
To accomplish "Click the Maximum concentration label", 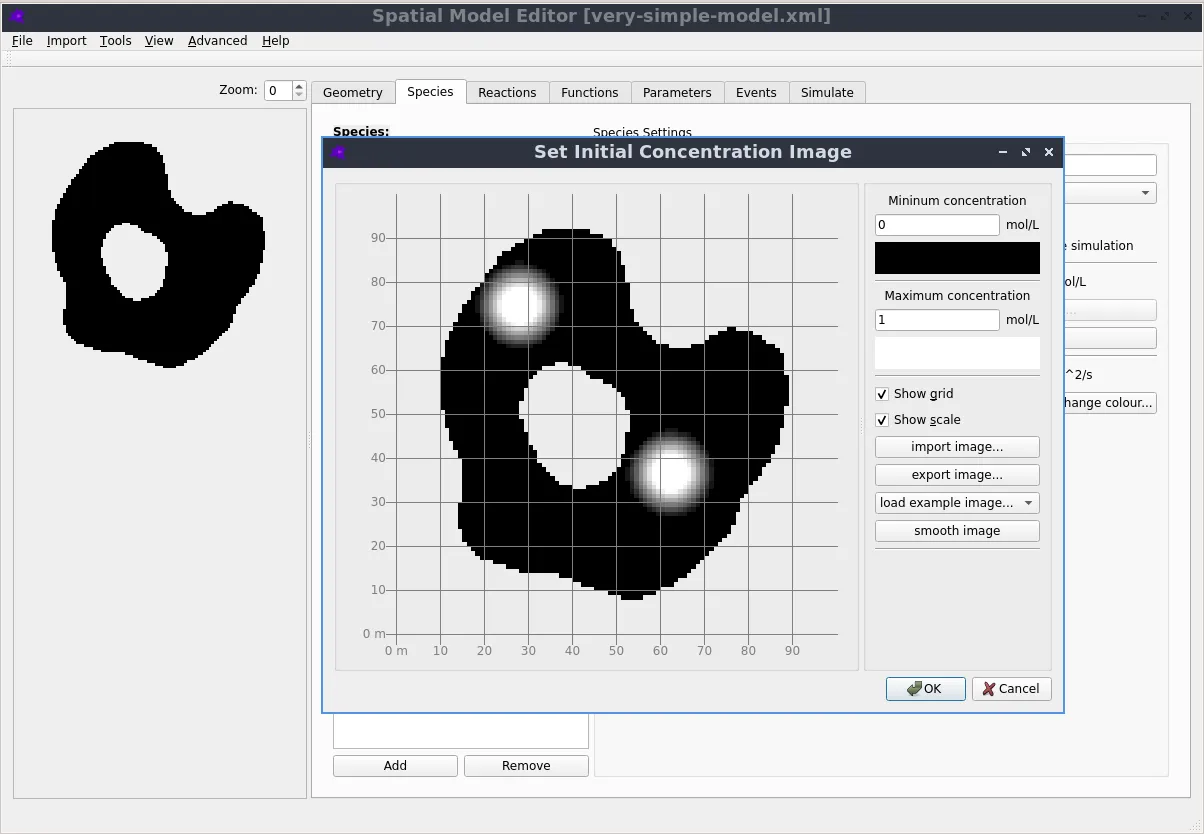I will (x=957, y=296).
